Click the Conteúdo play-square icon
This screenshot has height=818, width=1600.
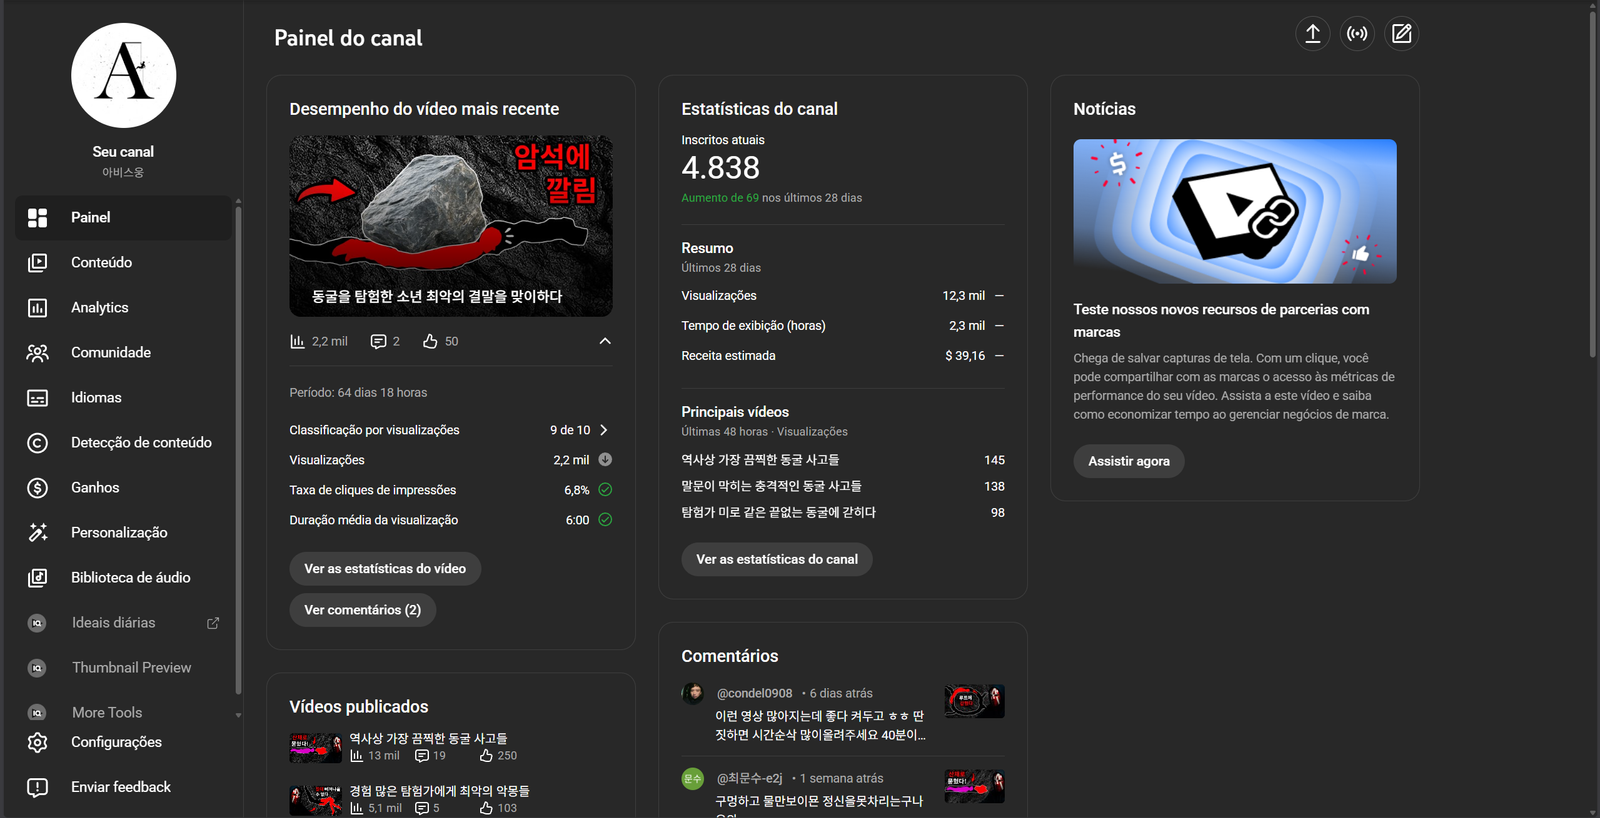click(x=38, y=263)
